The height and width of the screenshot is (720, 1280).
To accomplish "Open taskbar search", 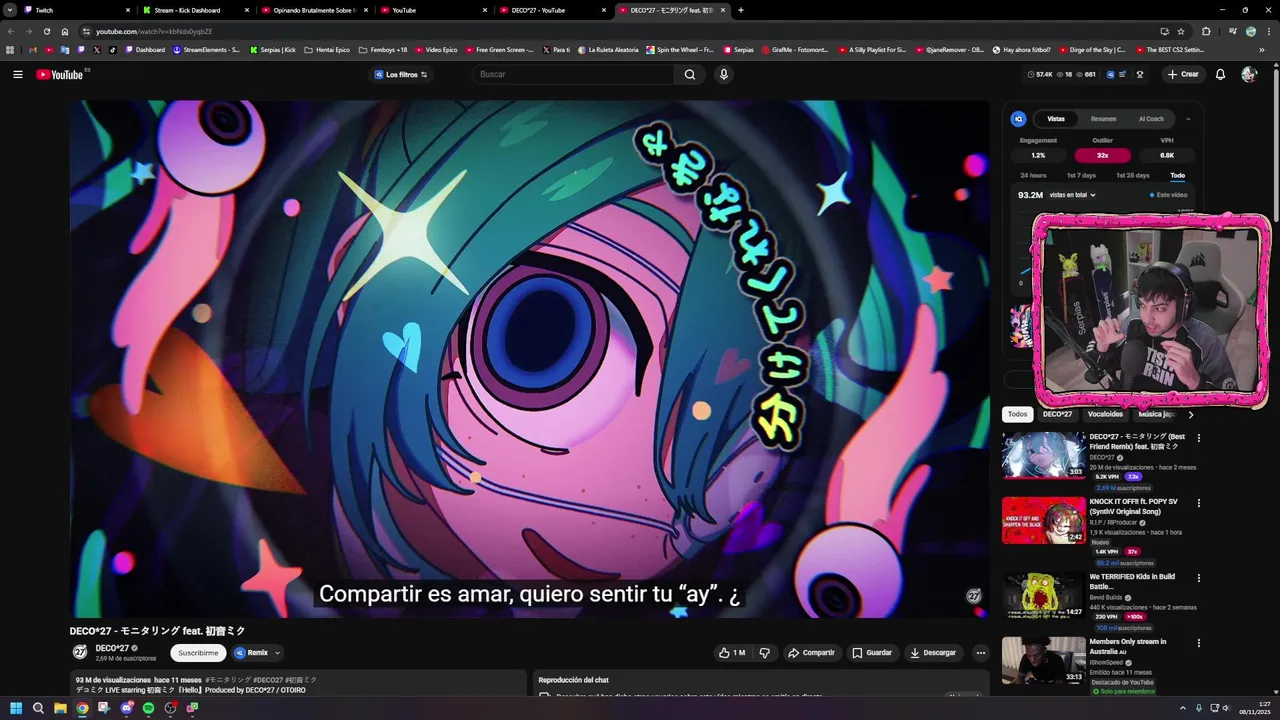I will tap(38, 708).
